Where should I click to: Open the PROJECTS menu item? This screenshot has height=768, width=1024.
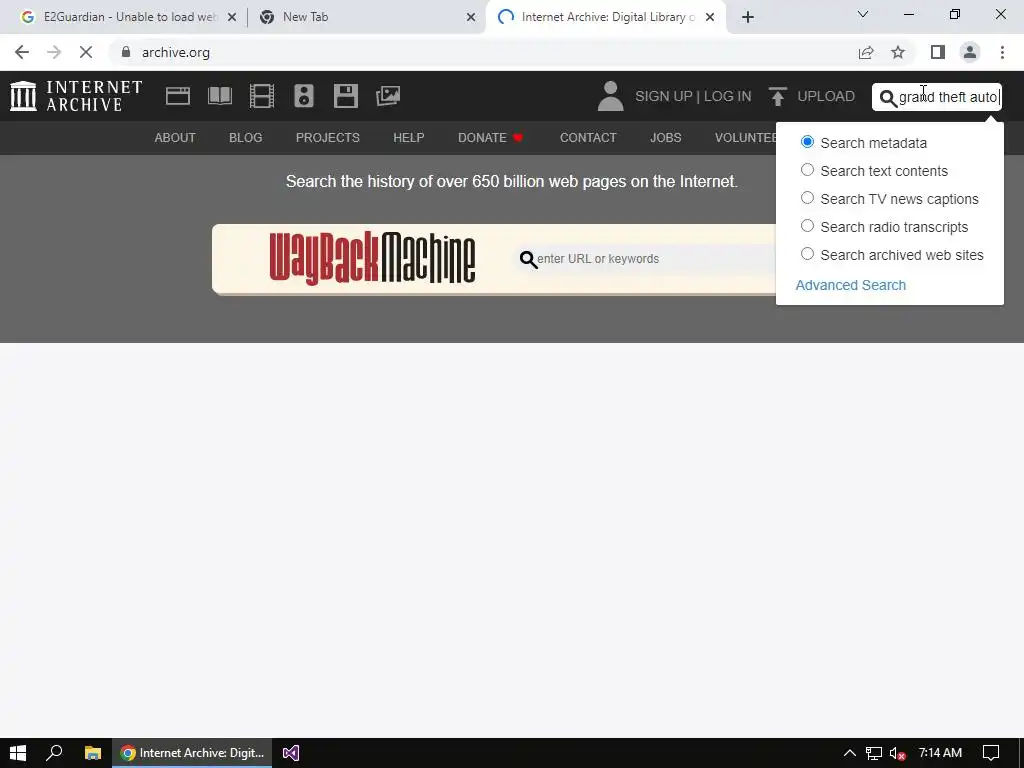pos(328,138)
